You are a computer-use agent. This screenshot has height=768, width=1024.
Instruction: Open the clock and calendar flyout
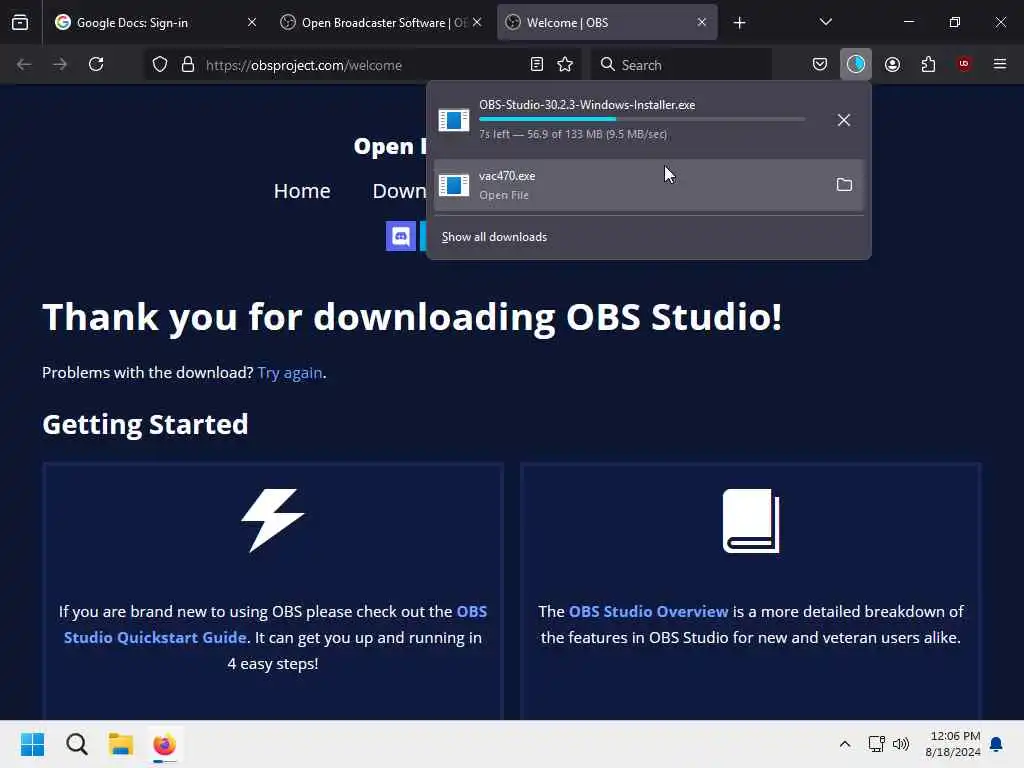(x=953, y=744)
